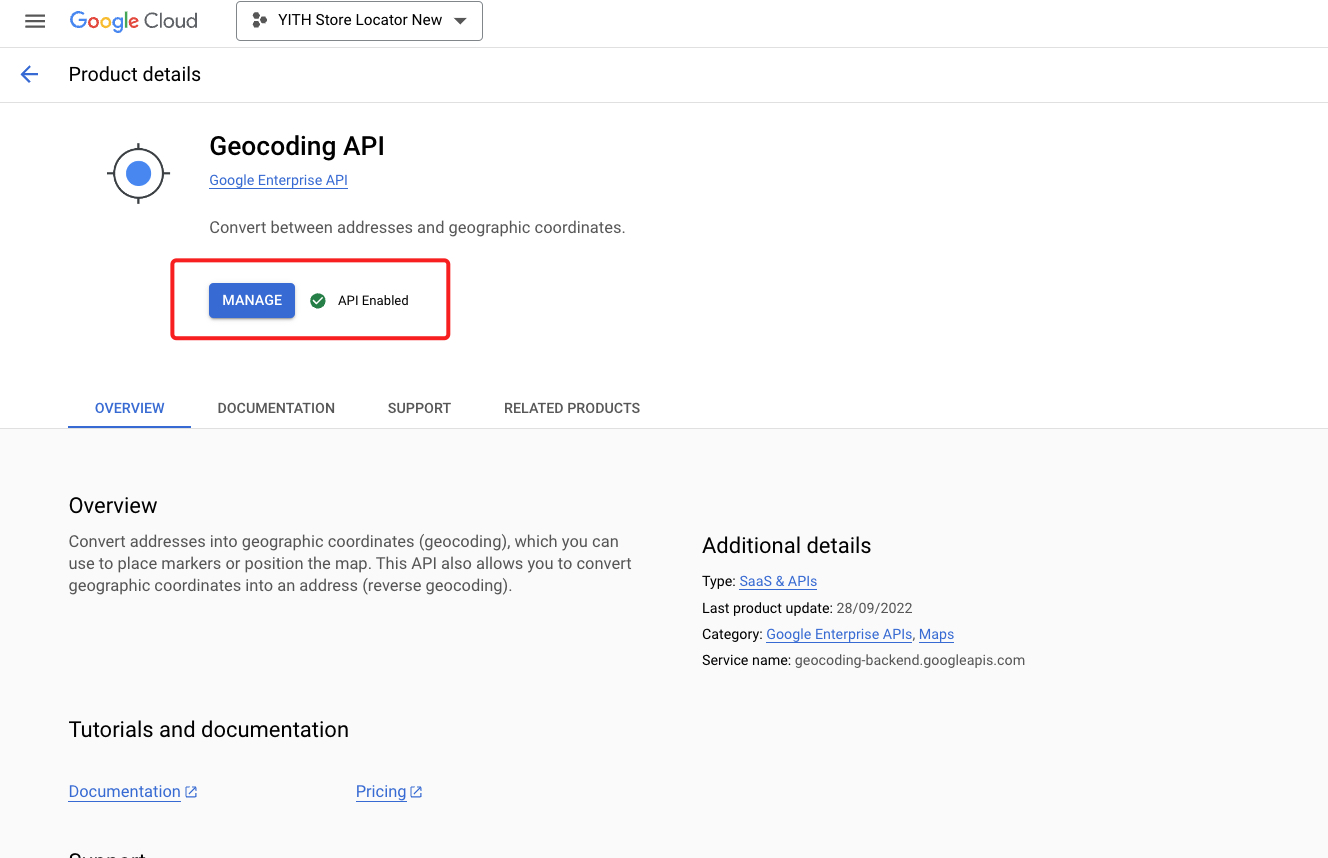Click the Overview section heading
The height and width of the screenshot is (858, 1328).
113,506
